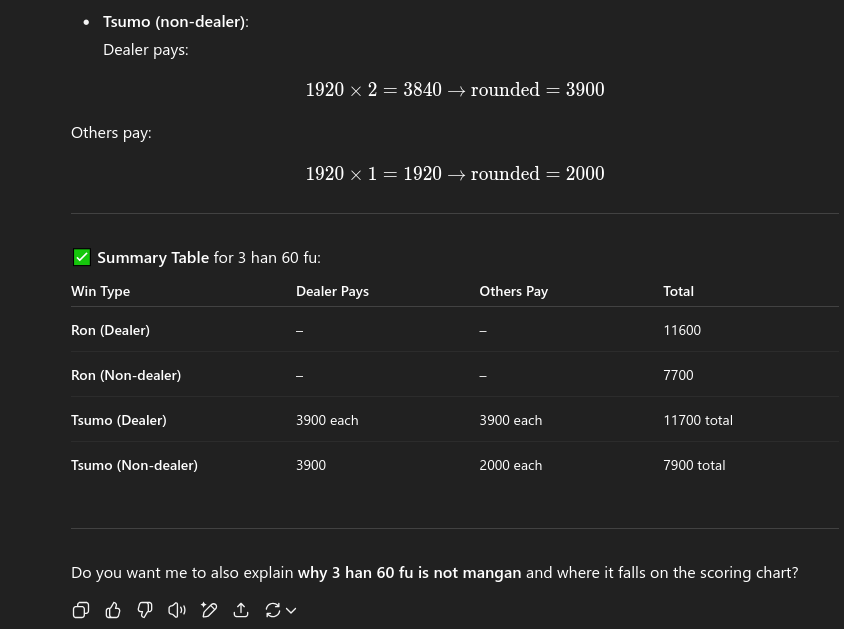This screenshot has height=629, width=844.
Task: Select the 'Others Pay' column header
Action: point(514,291)
